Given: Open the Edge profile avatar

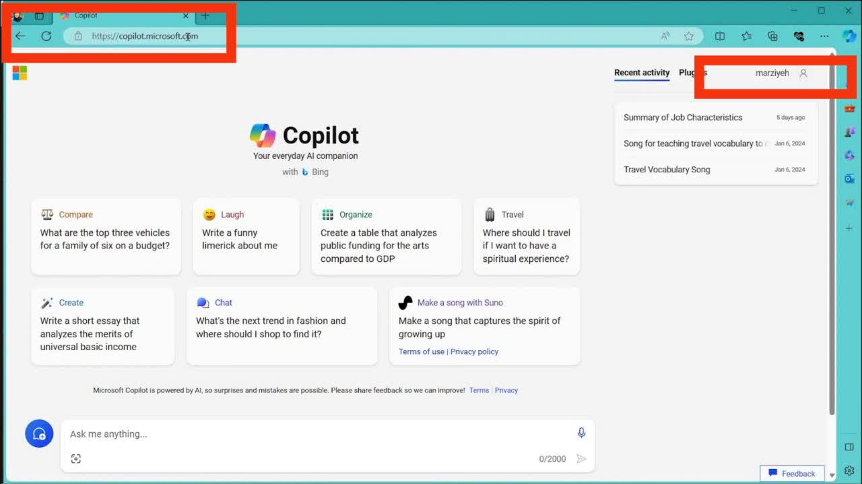Looking at the screenshot, I should (17, 16).
